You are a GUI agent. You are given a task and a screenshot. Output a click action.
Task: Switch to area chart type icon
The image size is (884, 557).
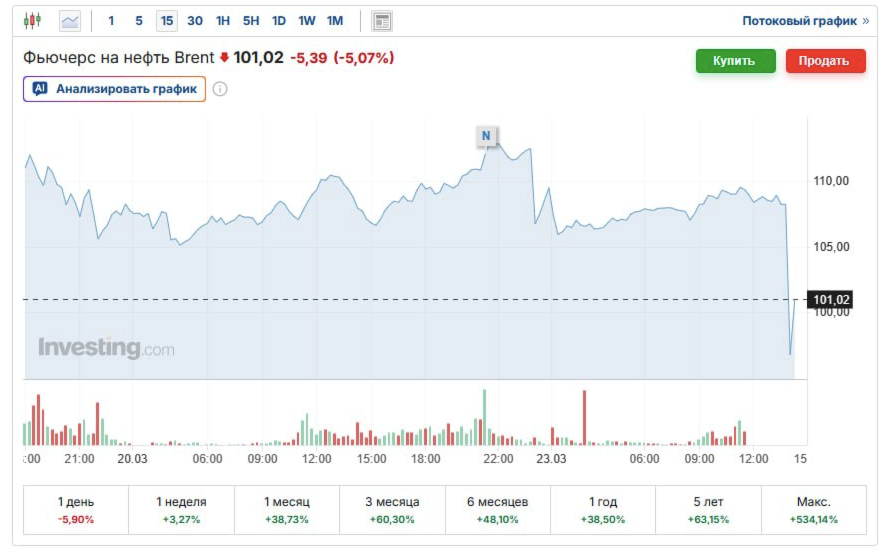click(x=70, y=21)
